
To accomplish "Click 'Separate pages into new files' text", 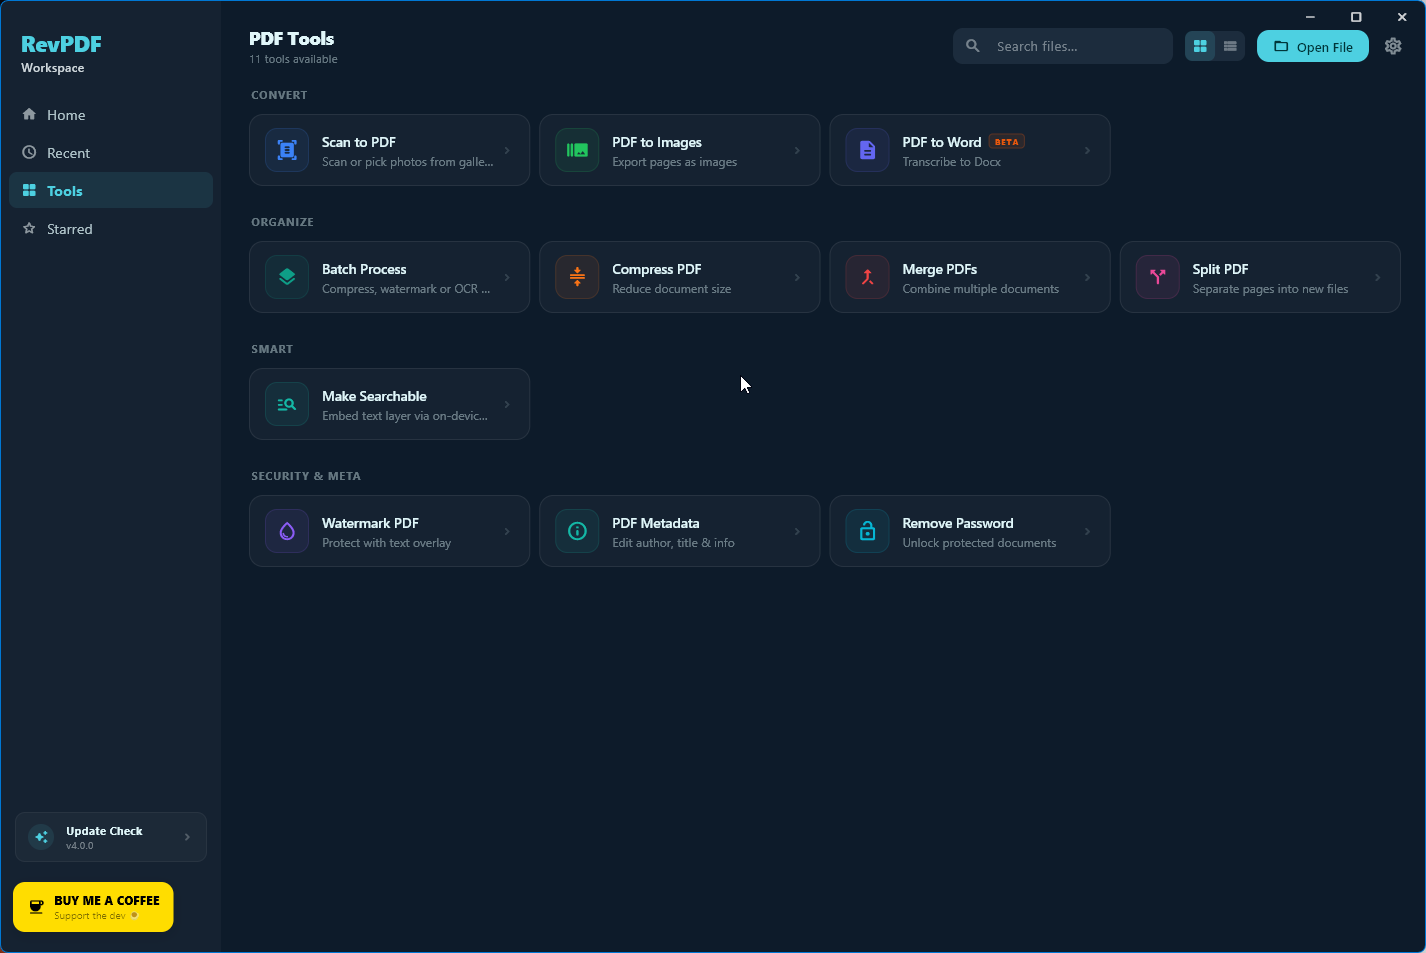I will point(1270,289).
